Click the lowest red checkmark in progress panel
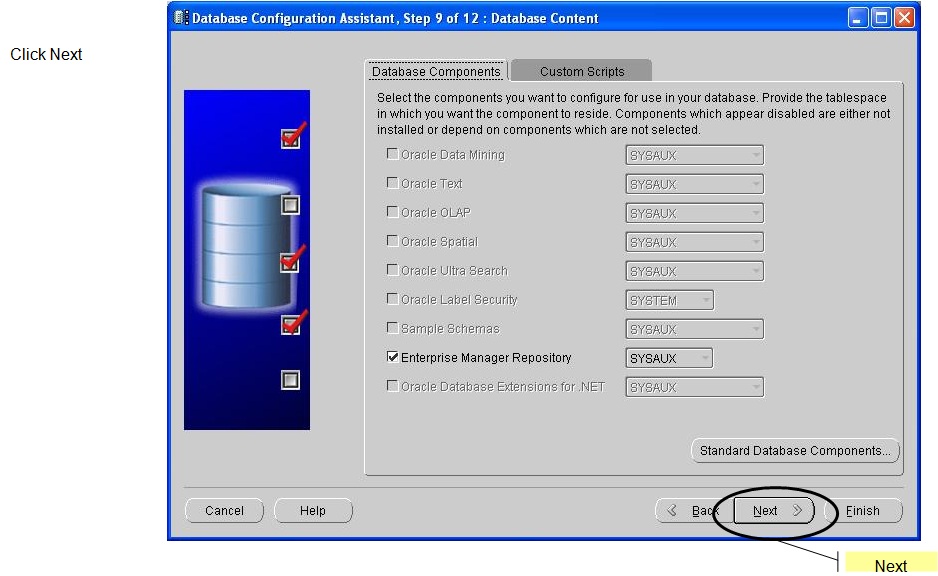The width and height of the screenshot is (938, 576). (x=290, y=324)
